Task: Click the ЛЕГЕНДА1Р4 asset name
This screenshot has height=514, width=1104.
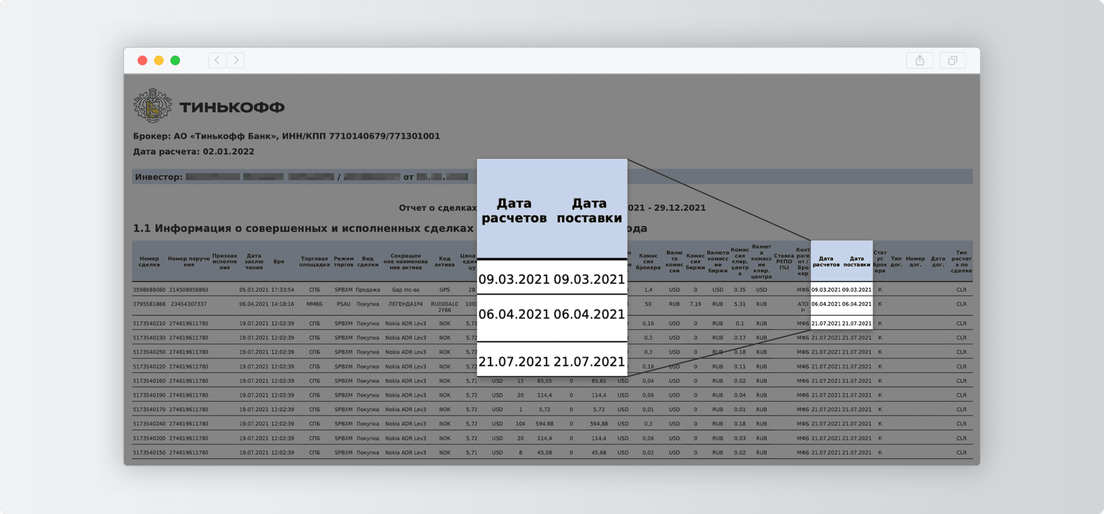Action: pyautogui.click(x=406, y=304)
